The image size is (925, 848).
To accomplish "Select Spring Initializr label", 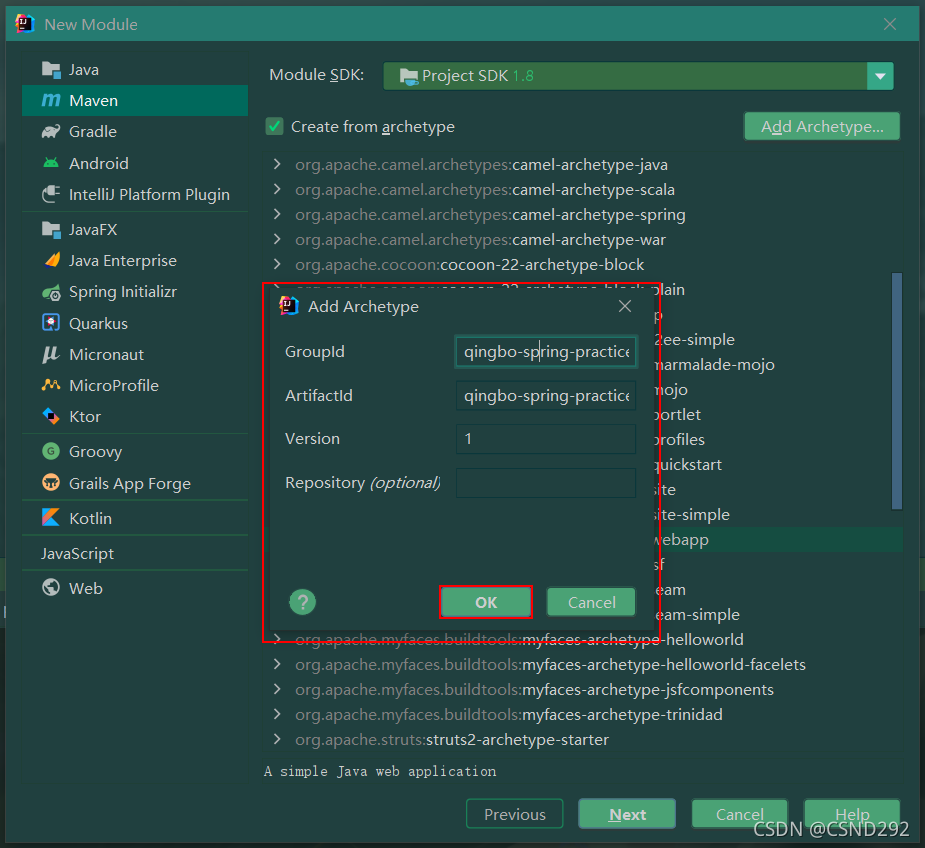I will coord(123,292).
